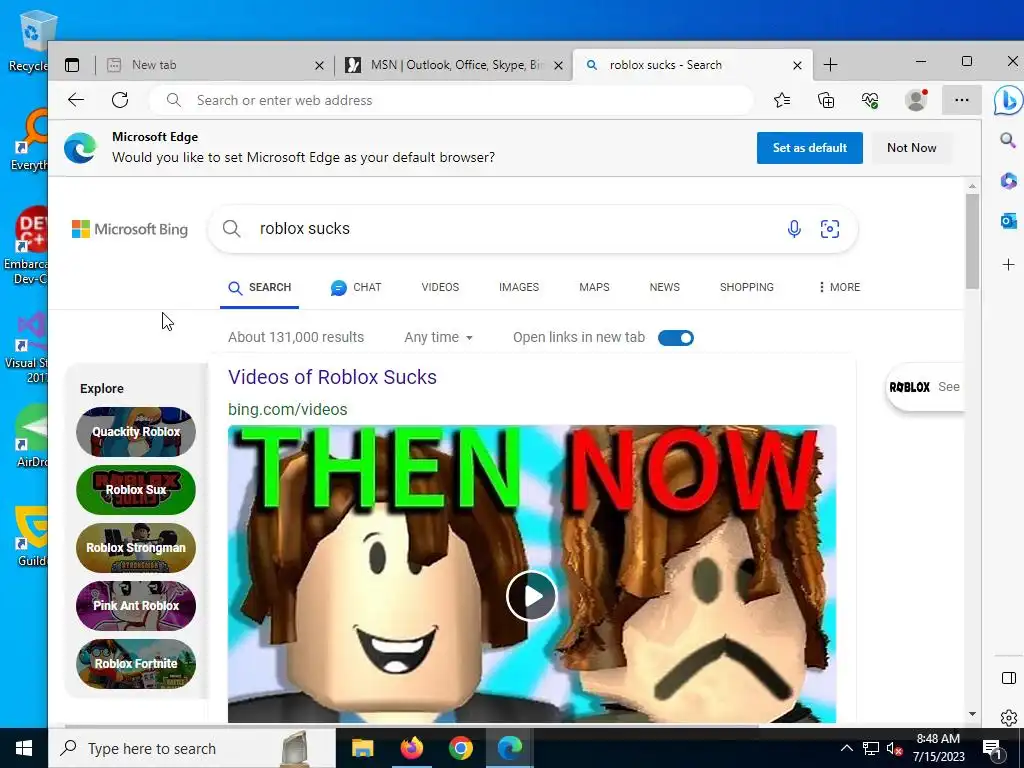This screenshot has width=1024, height=768.
Task: Click the Bing search magnifier in search box
Action: coord(231,229)
